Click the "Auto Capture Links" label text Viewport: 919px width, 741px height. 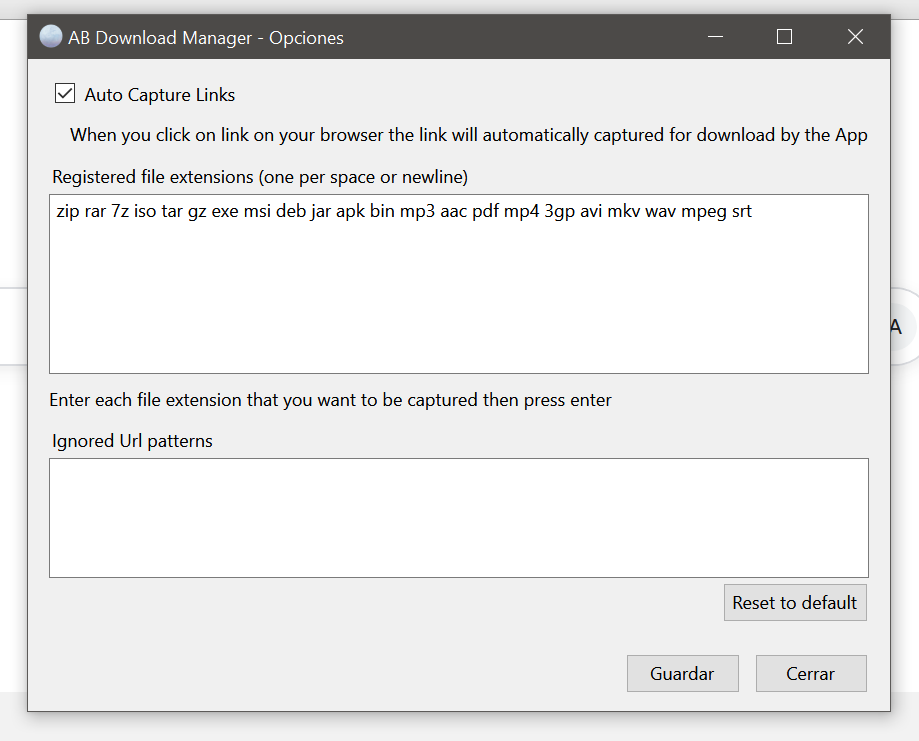point(160,95)
